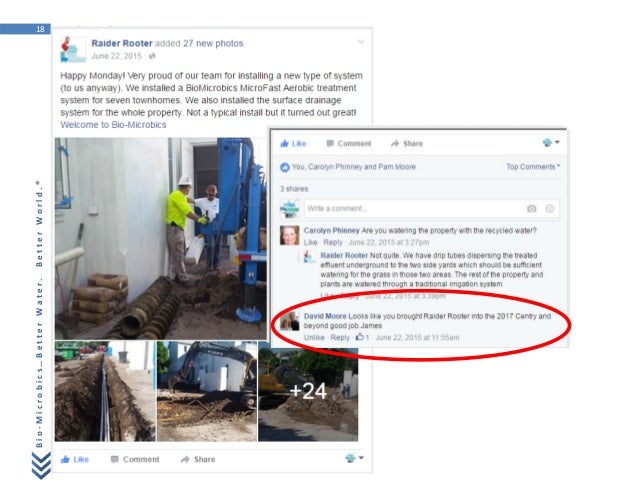Click the Comment icon below the photos

click(115, 459)
